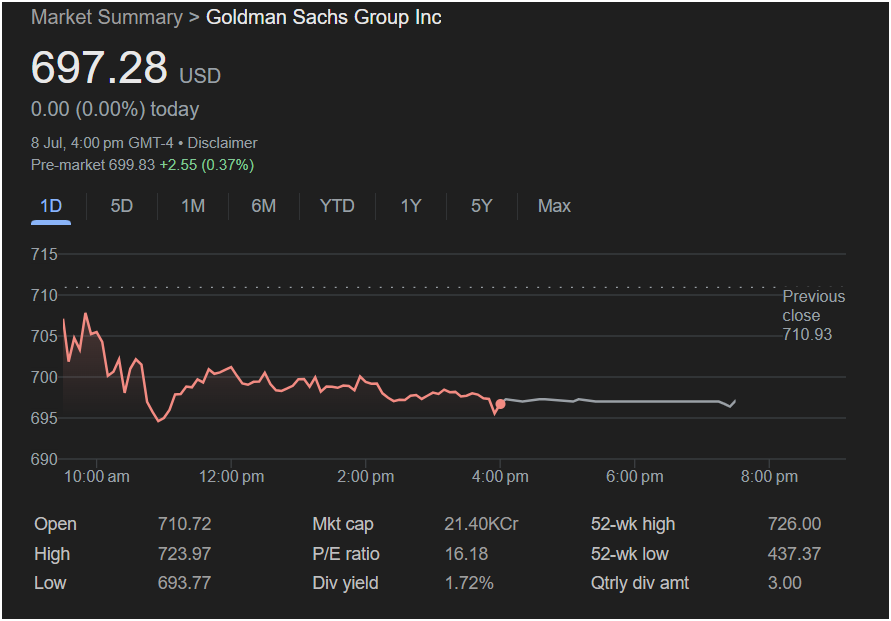Image resolution: width=891 pixels, height=621 pixels.
Task: Click the 8 Jul, 4:00 pm GMT-4 timestamp
Action: coord(102,143)
